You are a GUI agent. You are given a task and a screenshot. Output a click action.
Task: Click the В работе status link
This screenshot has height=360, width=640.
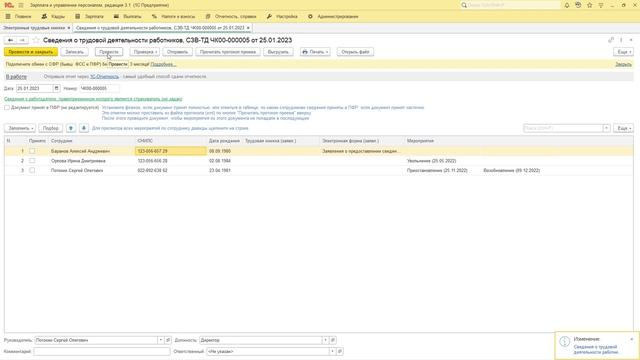16,76
